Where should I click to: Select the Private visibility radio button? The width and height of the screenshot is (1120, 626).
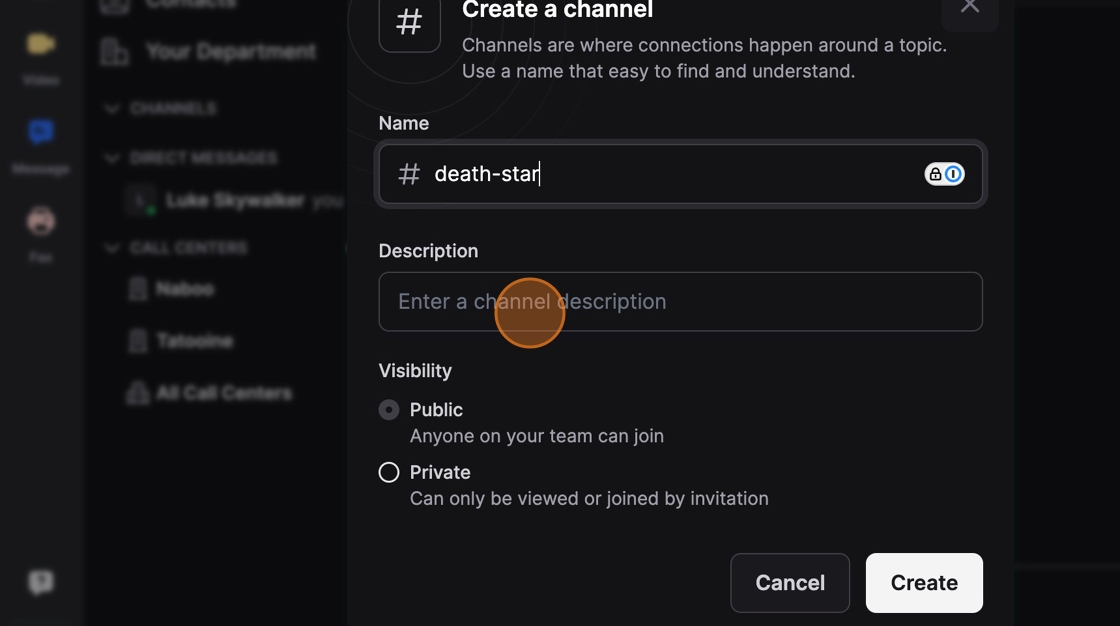(389, 472)
